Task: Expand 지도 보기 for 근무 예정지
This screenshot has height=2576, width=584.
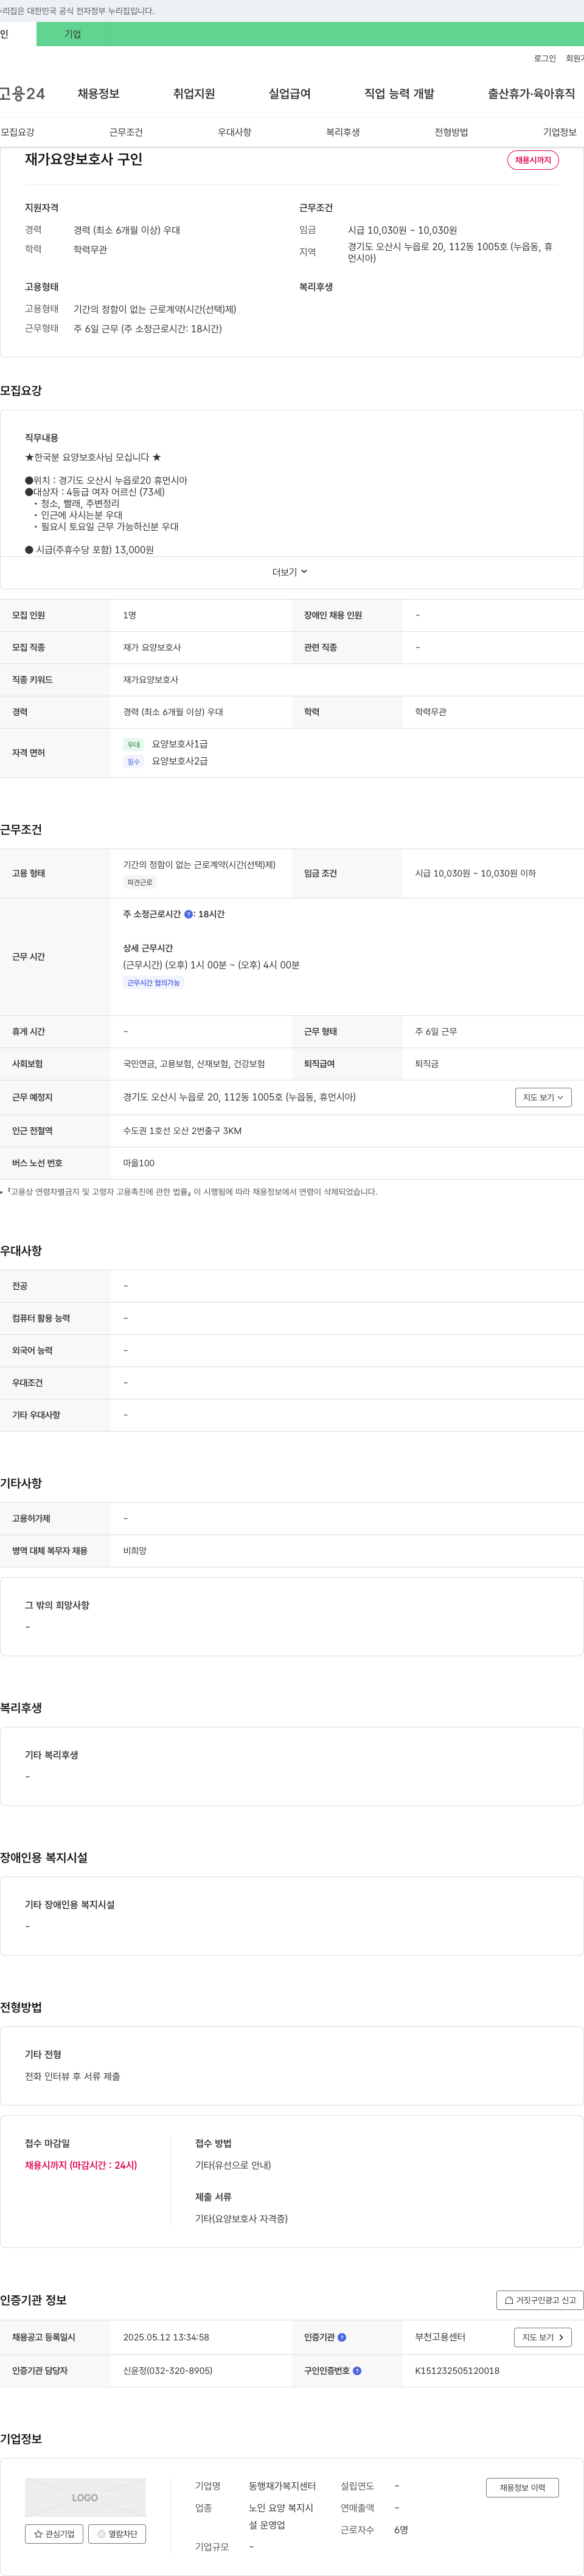Action: pos(543,1097)
